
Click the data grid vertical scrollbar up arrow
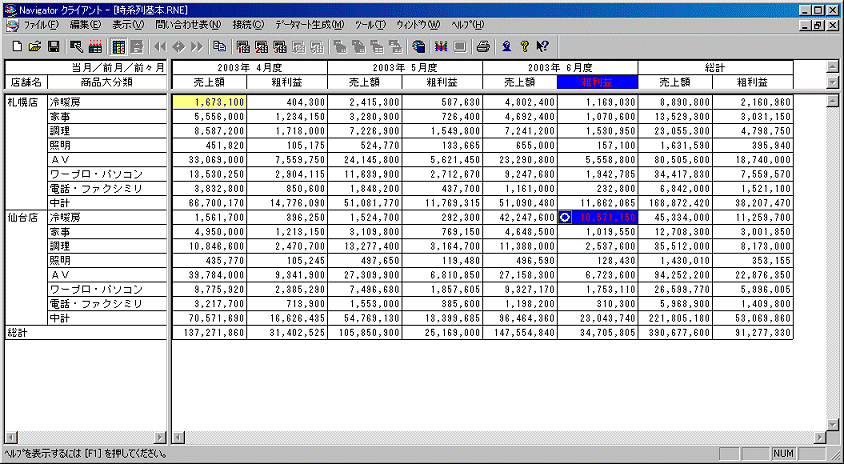point(832,100)
